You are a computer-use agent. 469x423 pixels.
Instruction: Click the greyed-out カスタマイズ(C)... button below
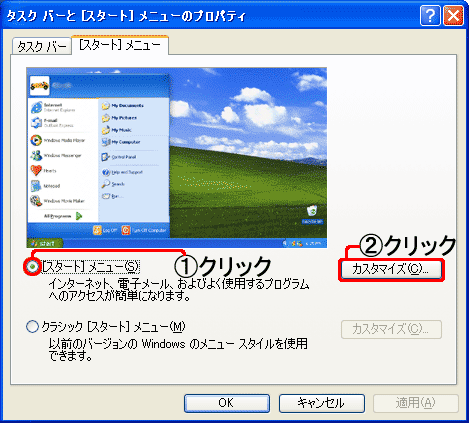[x=391, y=329]
